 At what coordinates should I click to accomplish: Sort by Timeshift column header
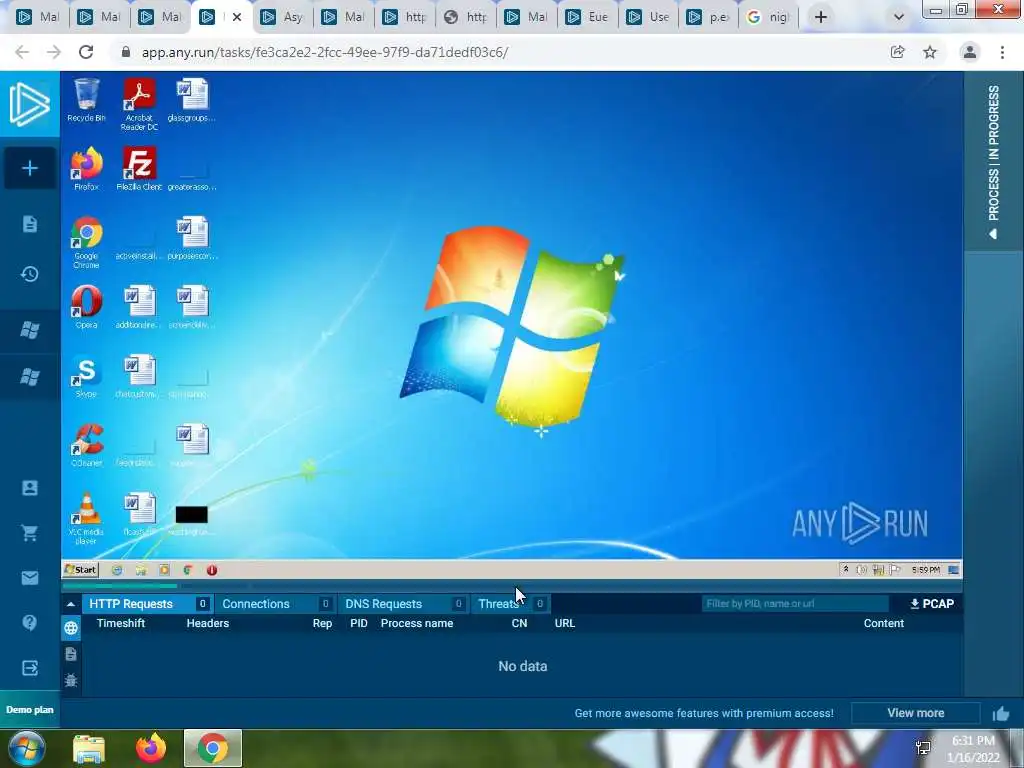121,623
